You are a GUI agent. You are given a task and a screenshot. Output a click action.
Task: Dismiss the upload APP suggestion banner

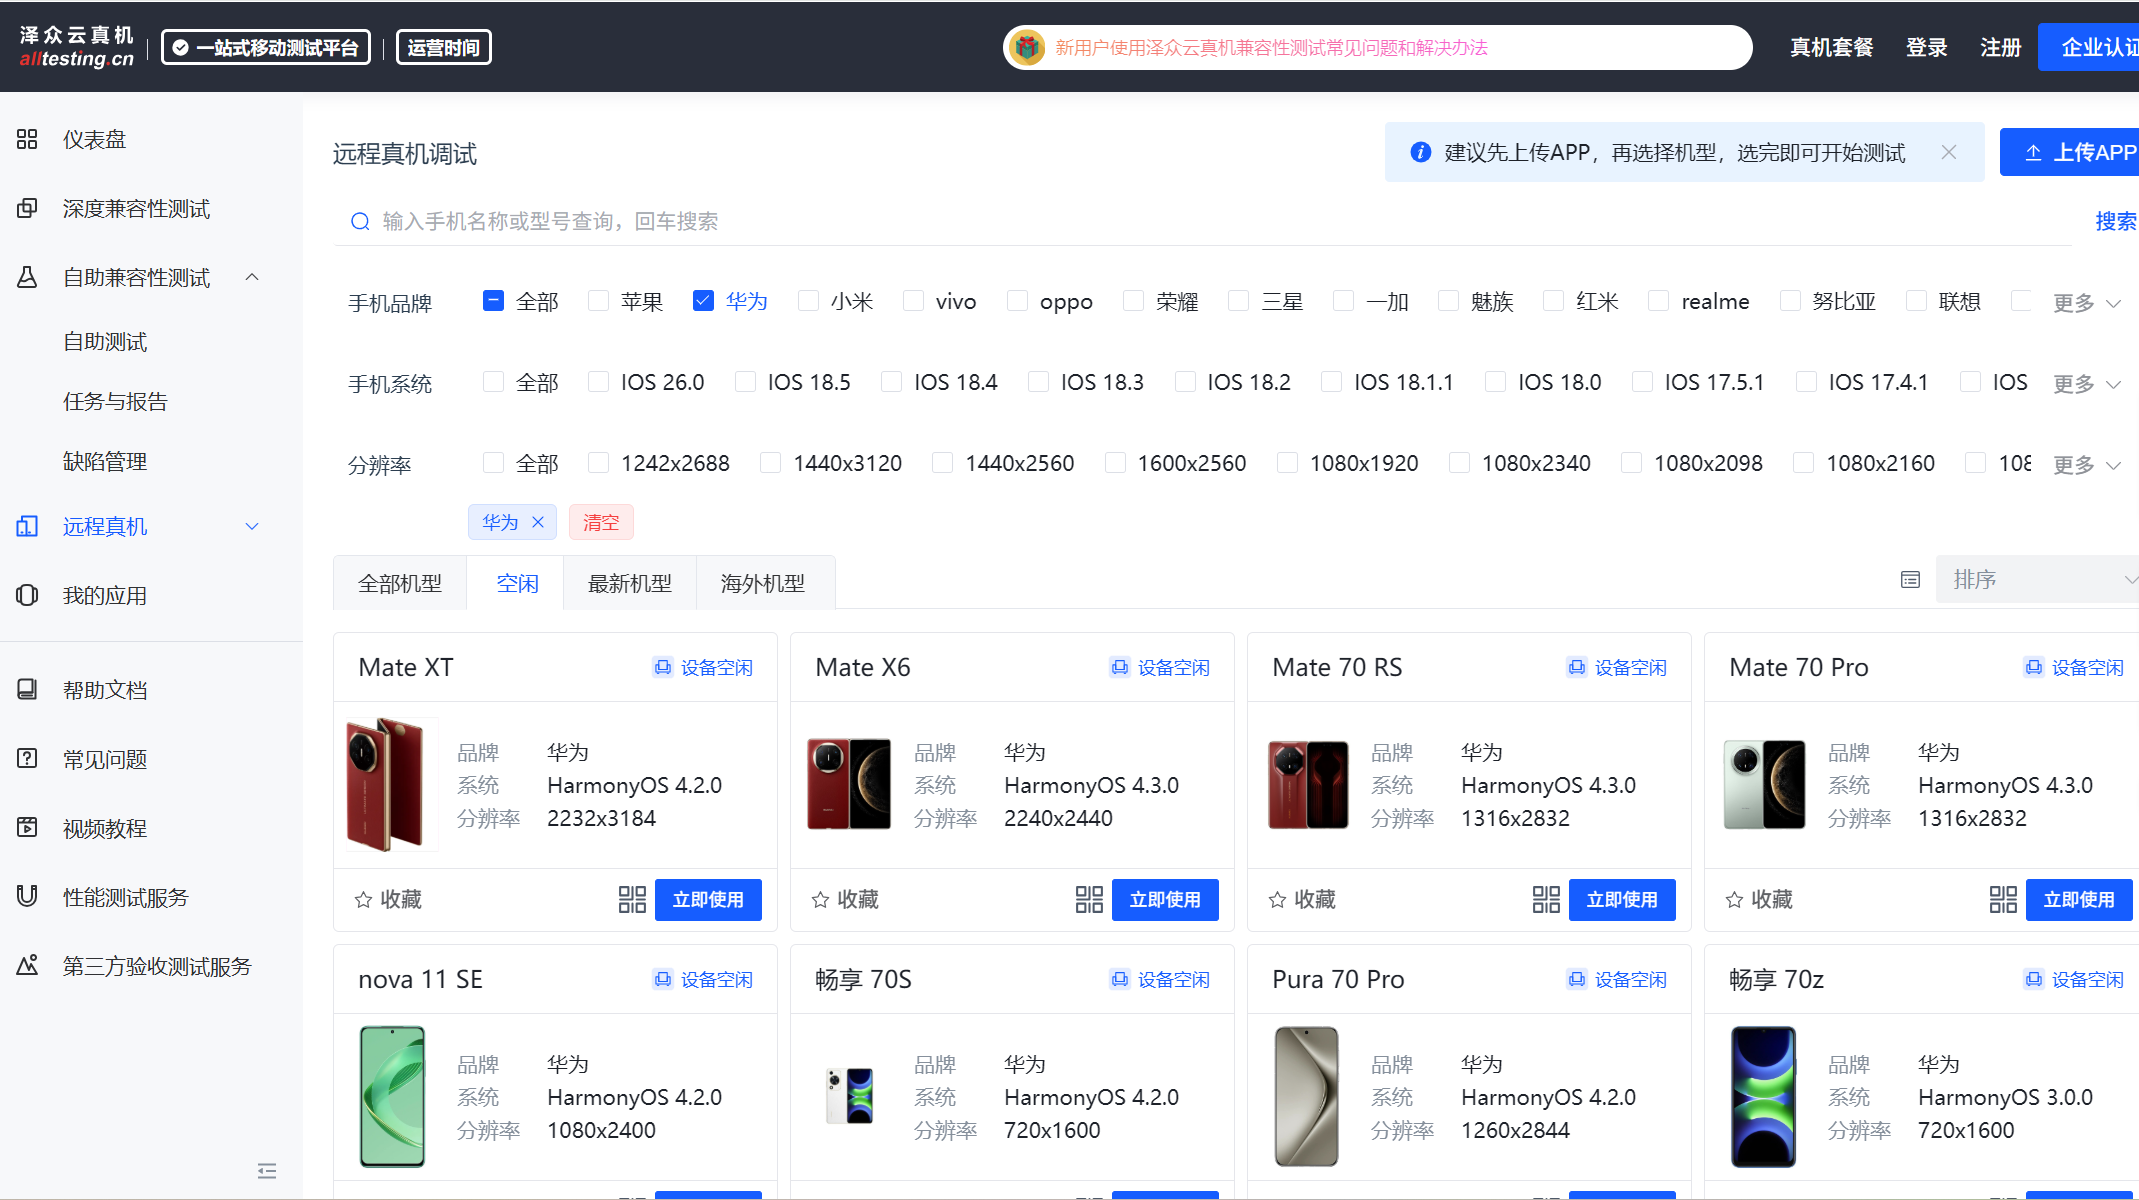tap(1948, 152)
